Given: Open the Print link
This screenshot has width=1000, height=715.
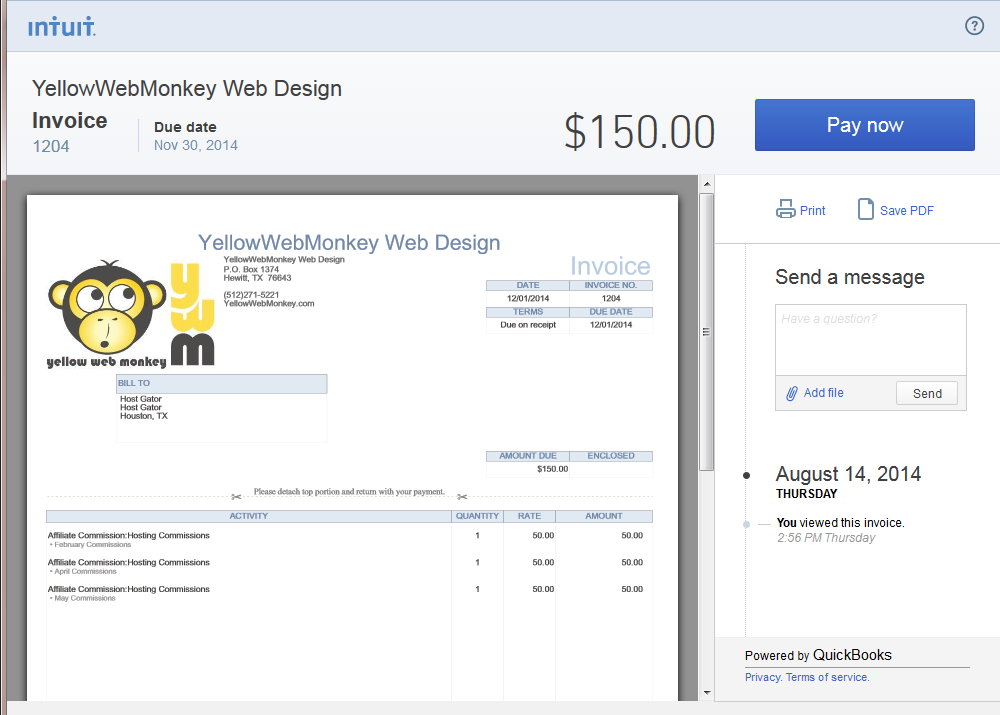Looking at the screenshot, I should 812,210.
